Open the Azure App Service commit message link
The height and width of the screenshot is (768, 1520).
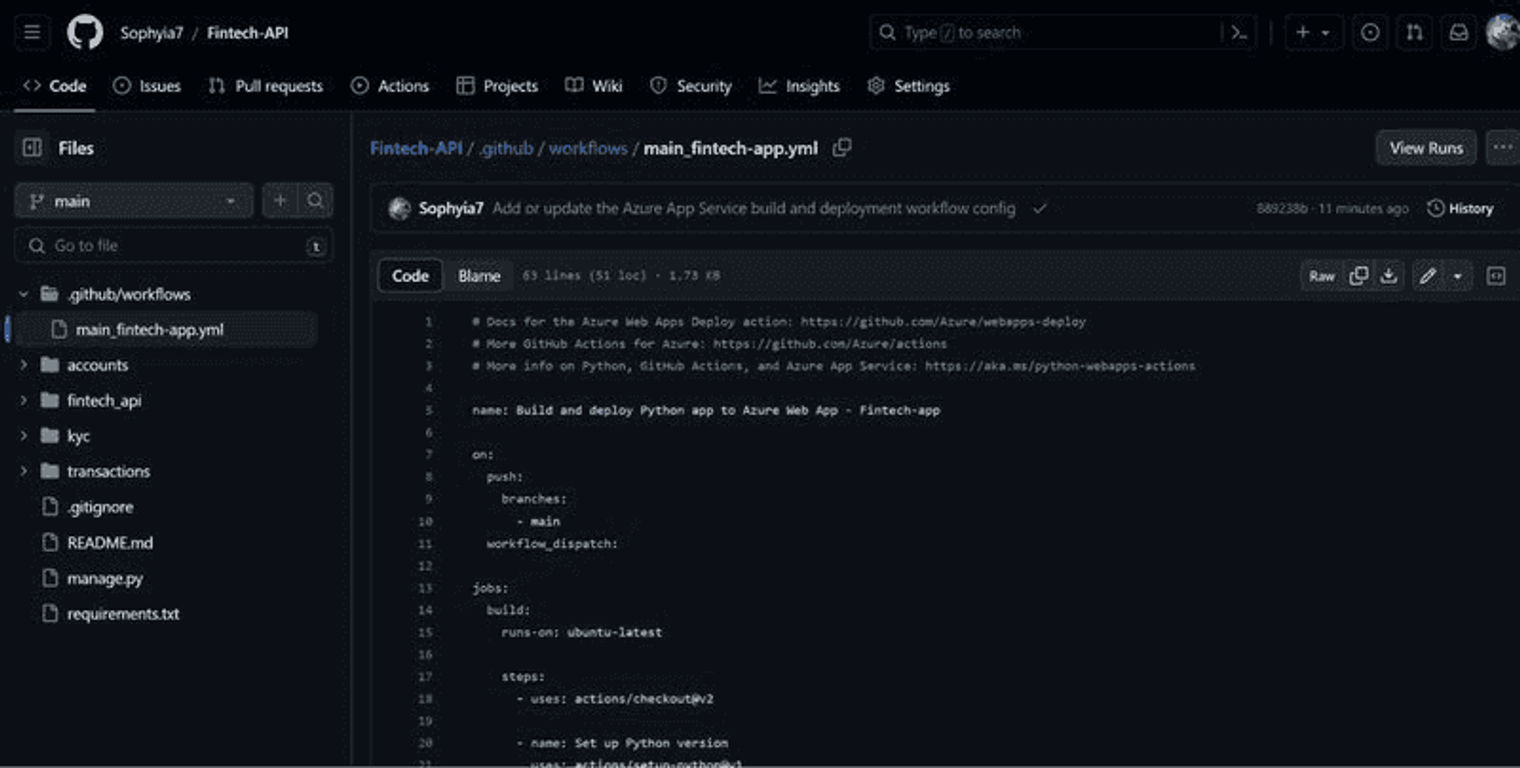tap(754, 209)
